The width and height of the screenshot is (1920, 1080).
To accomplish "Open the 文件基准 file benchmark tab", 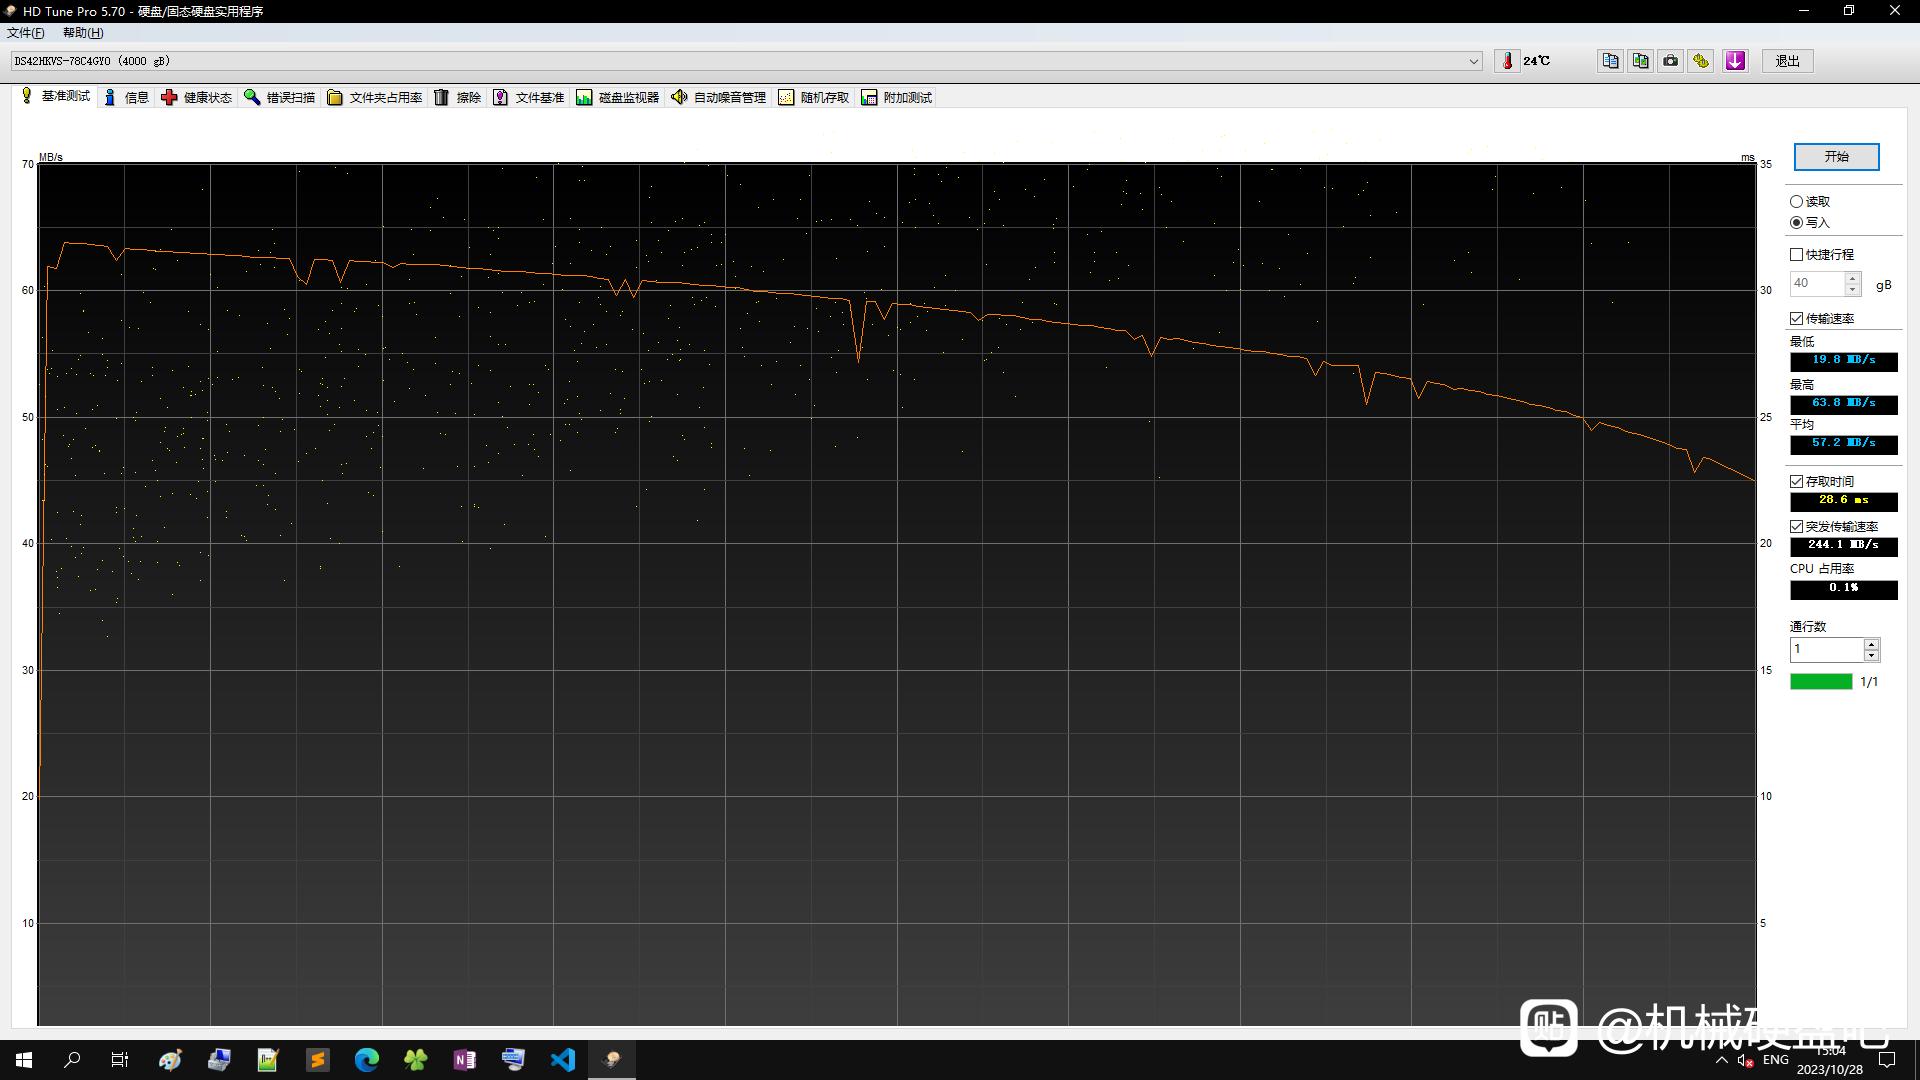I will 529,97.
